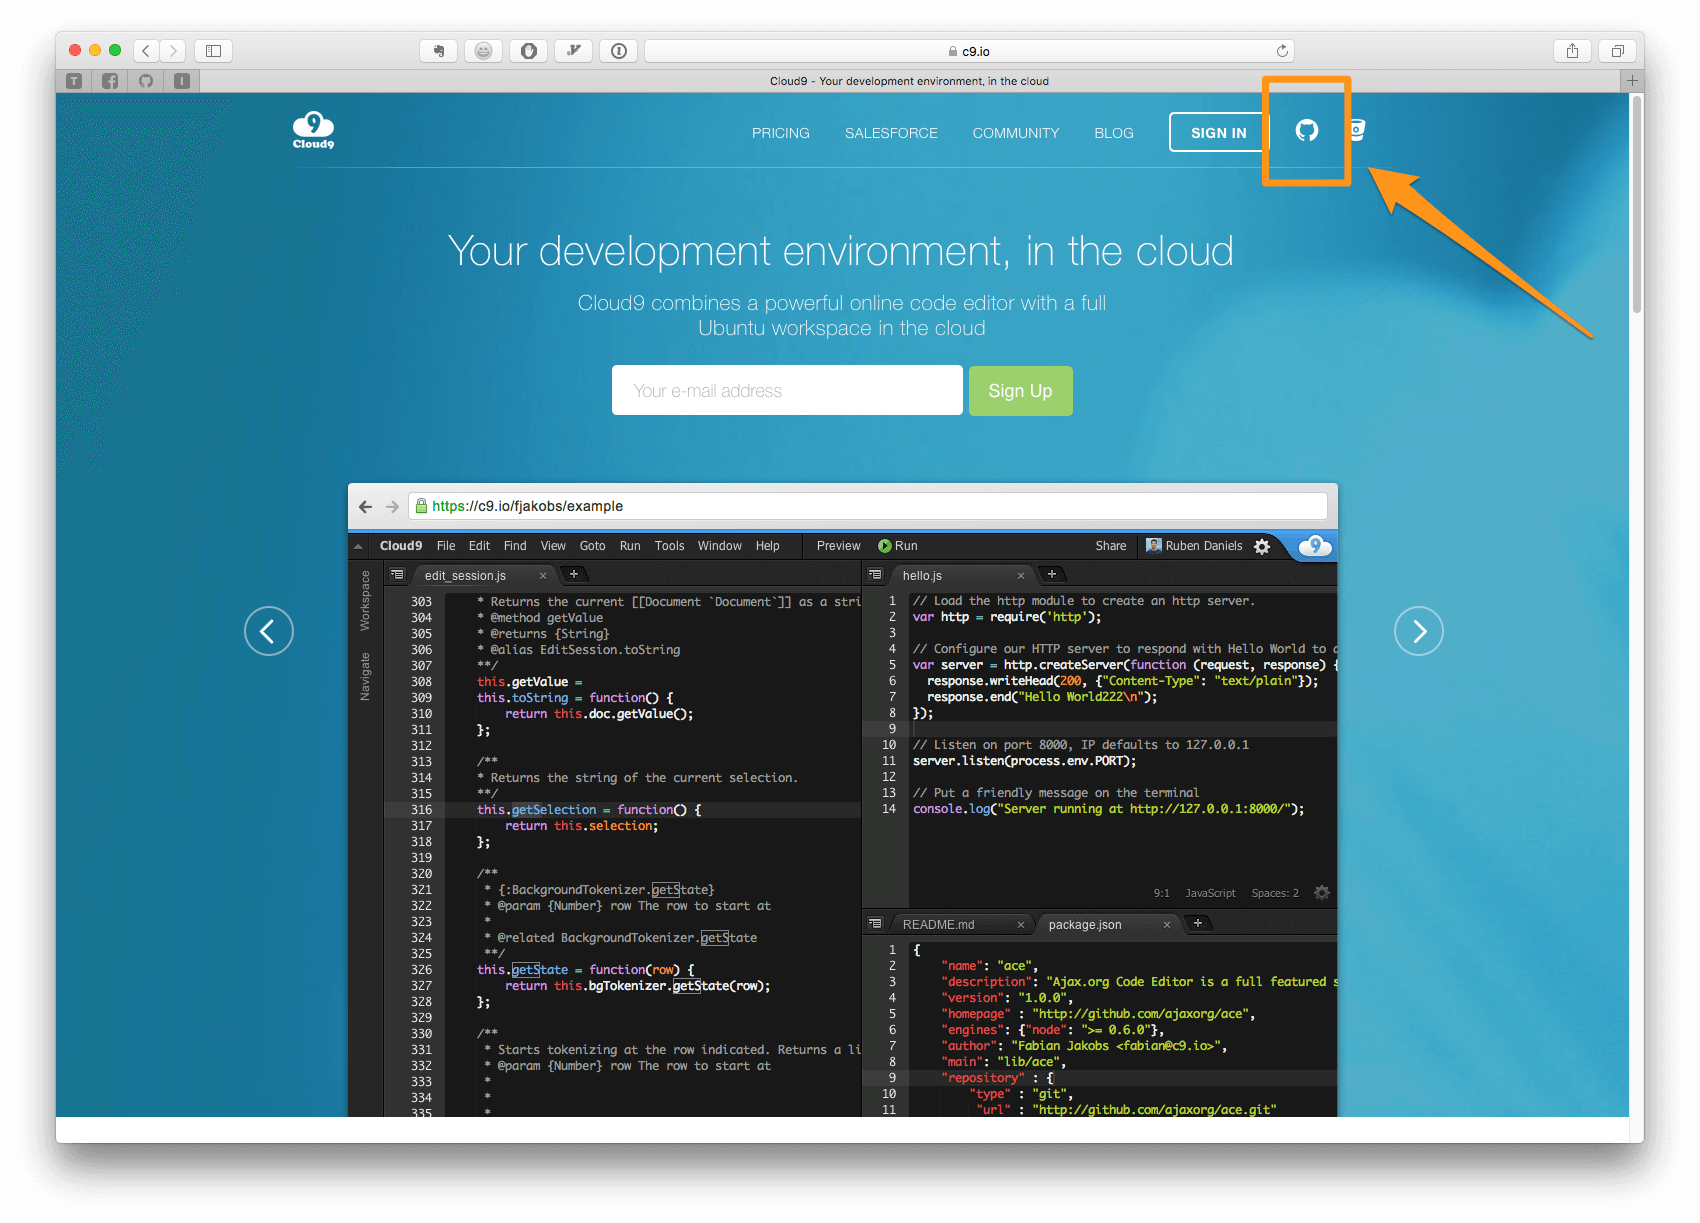Click the smiley face extension button

point(483,50)
